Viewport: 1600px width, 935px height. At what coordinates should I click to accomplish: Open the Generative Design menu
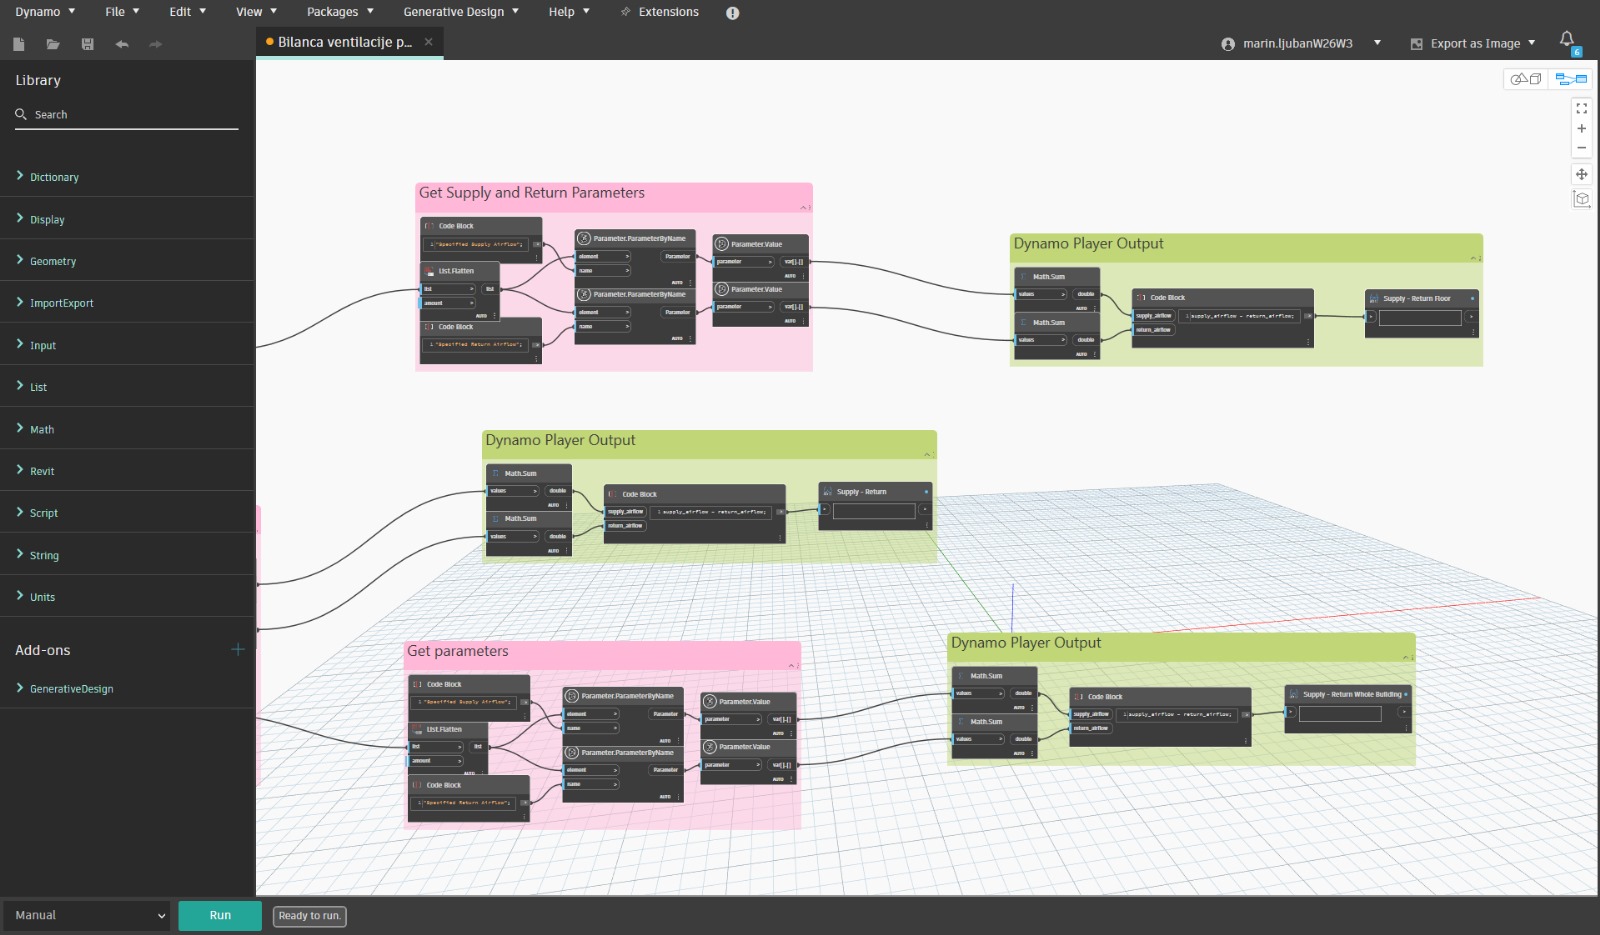point(461,12)
